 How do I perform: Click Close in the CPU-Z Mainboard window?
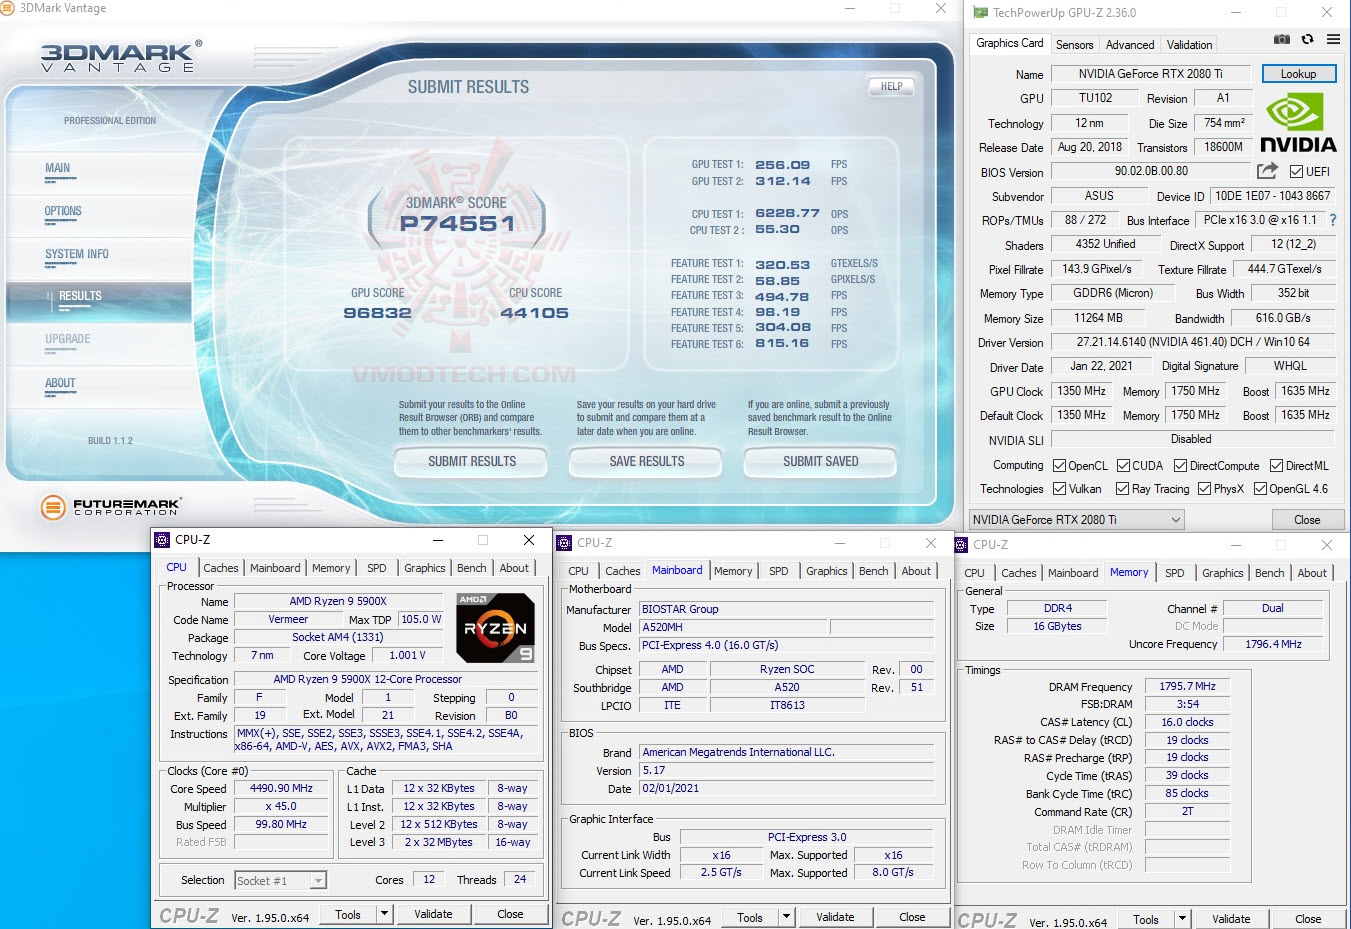pyautogui.click(x=912, y=917)
